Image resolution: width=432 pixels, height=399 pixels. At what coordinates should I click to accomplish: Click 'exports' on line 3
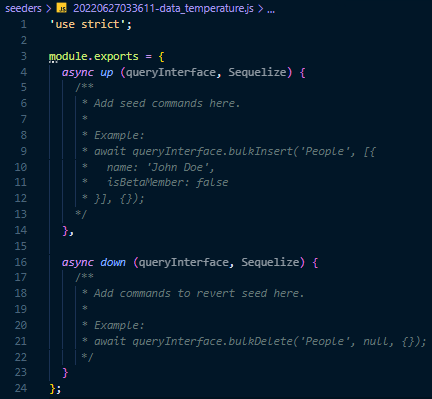[x=116, y=56]
